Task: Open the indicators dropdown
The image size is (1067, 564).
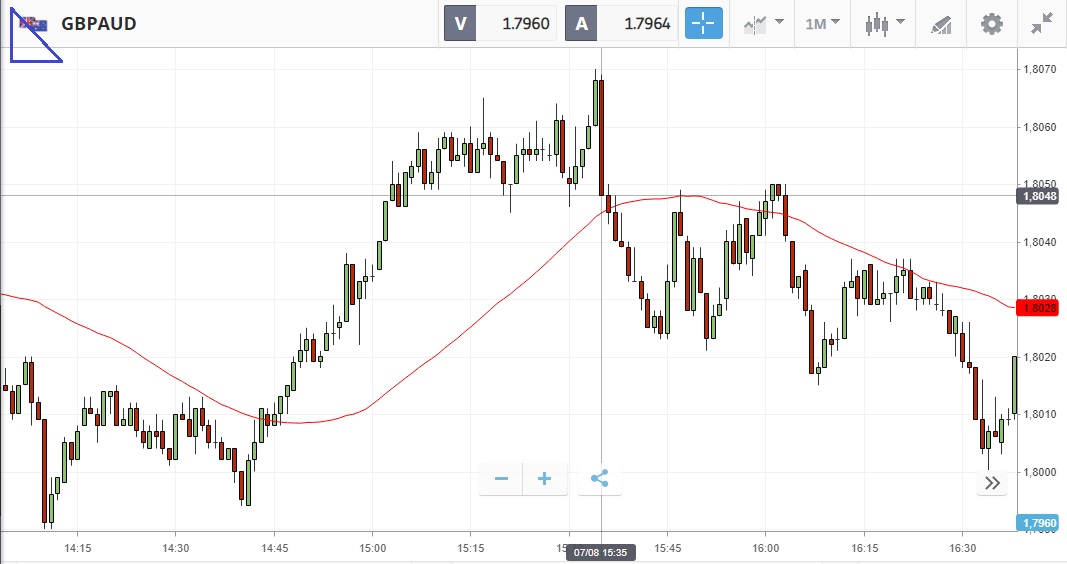Action: [x=763, y=23]
